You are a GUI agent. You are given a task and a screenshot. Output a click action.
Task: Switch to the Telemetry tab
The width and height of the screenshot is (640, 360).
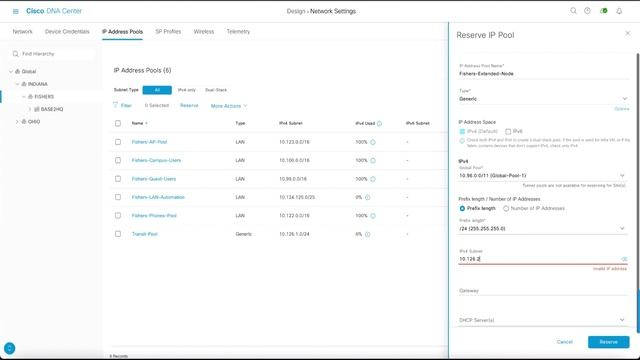click(x=238, y=31)
